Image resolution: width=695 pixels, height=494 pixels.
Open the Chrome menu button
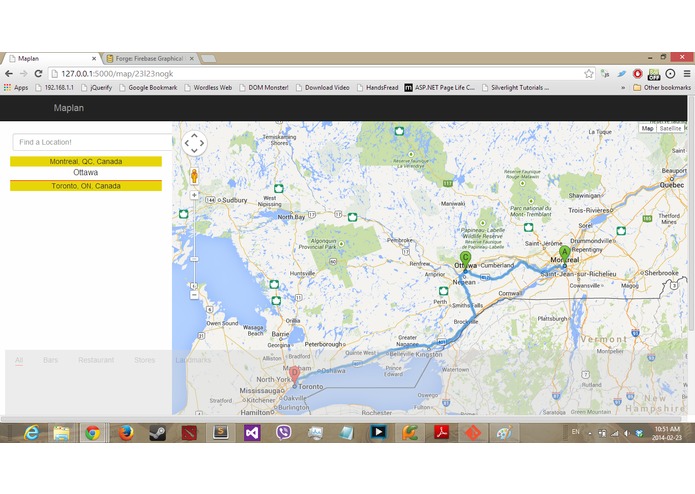pyautogui.click(x=686, y=74)
